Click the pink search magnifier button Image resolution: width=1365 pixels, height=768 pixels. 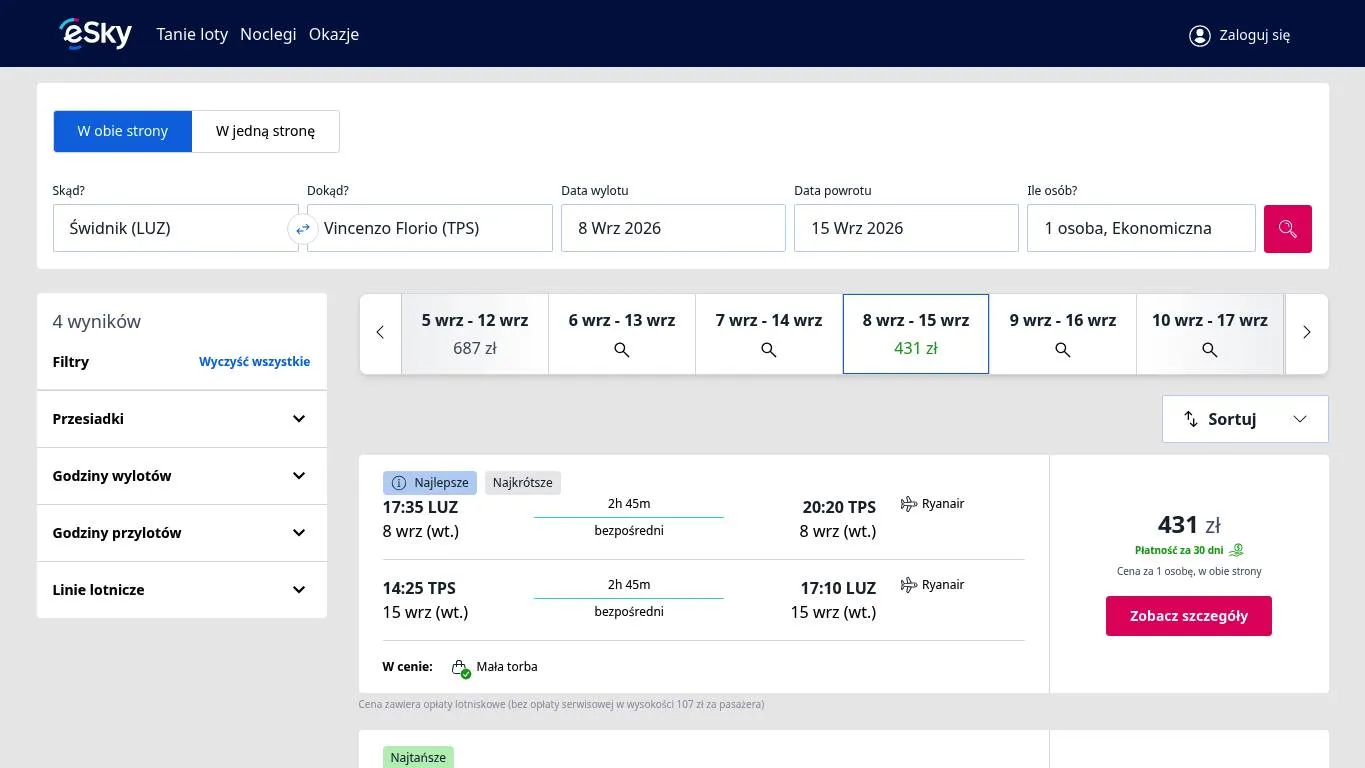pyautogui.click(x=1287, y=229)
